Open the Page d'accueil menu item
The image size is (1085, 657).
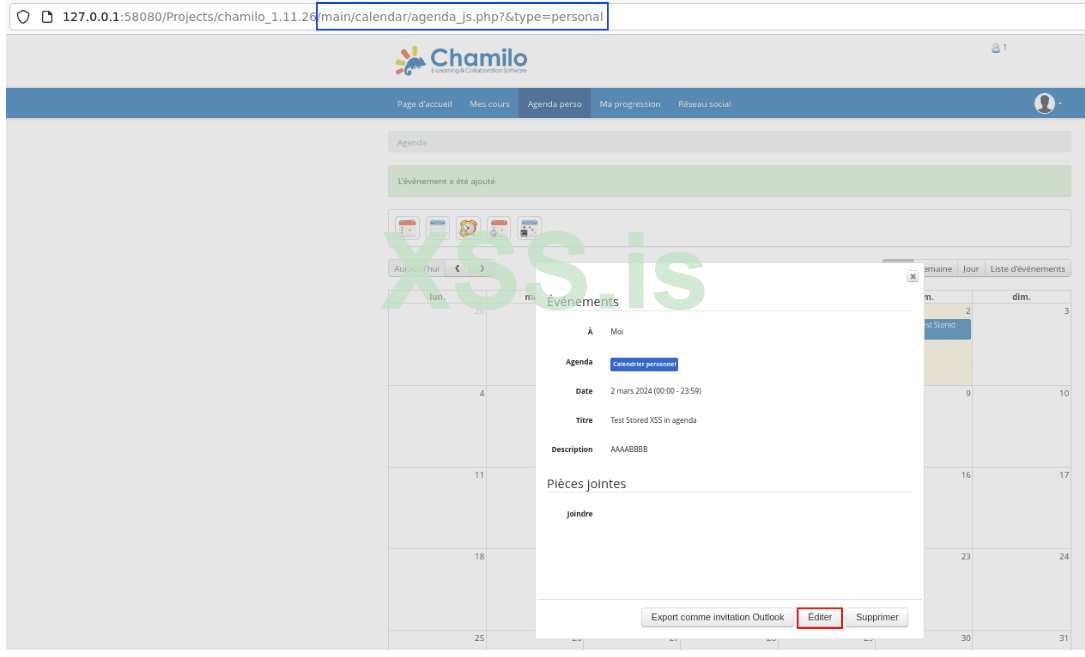click(x=424, y=104)
